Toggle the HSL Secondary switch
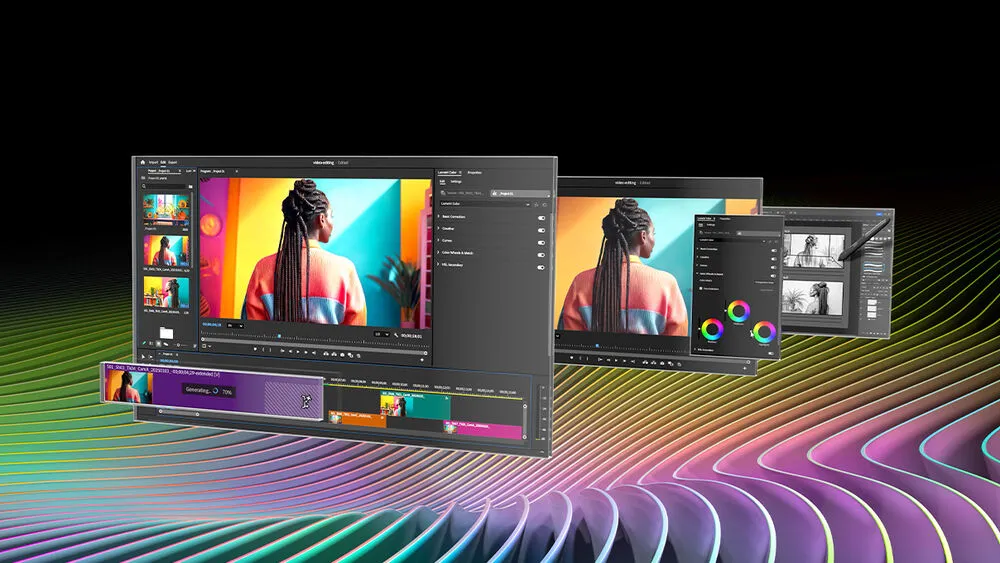This screenshot has height=563, width=1000. coord(541,267)
